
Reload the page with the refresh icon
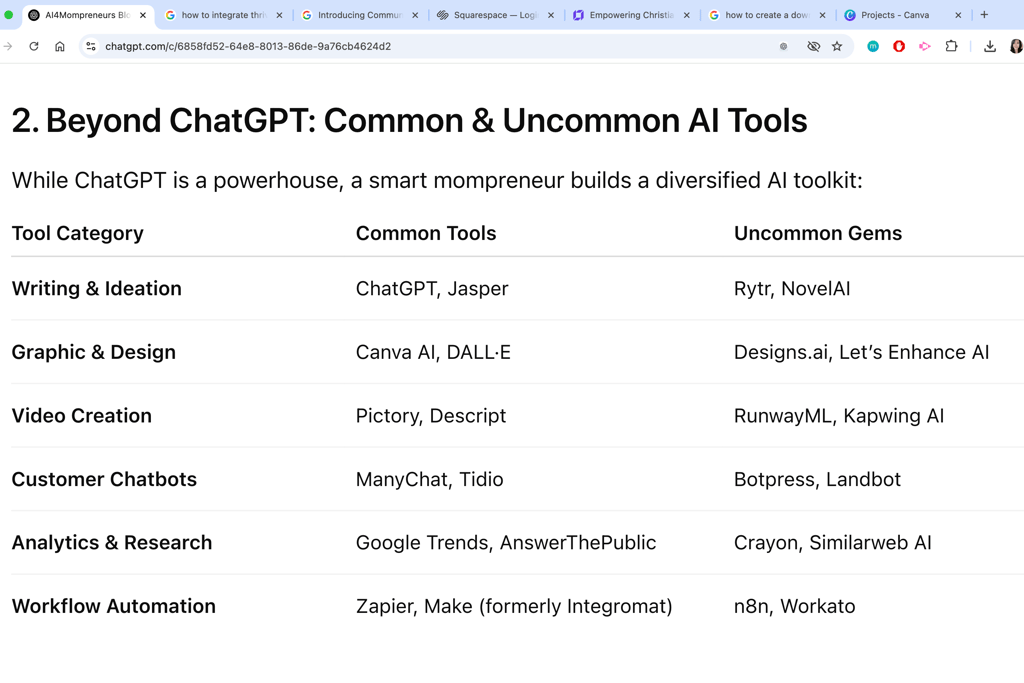point(34,46)
